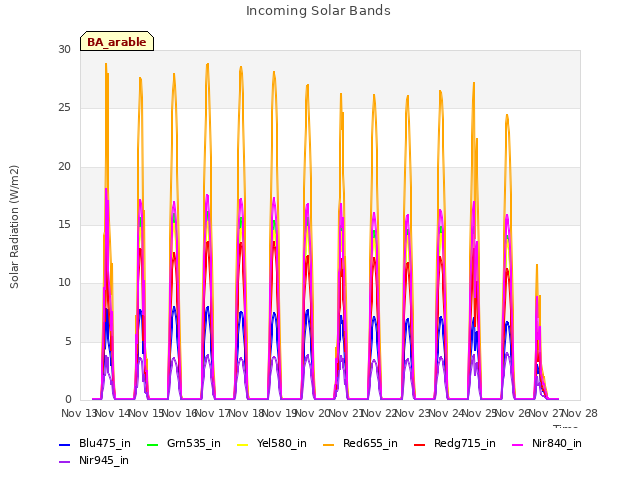This screenshot has width=640, height=480.
Task: Click the 10 y-axis tick label
Action: [64, 283]
